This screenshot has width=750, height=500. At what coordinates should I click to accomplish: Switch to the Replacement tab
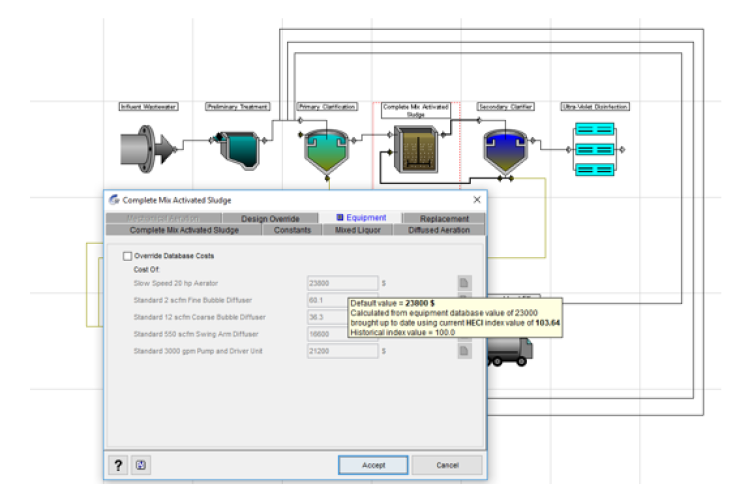(x=444, y=218)
